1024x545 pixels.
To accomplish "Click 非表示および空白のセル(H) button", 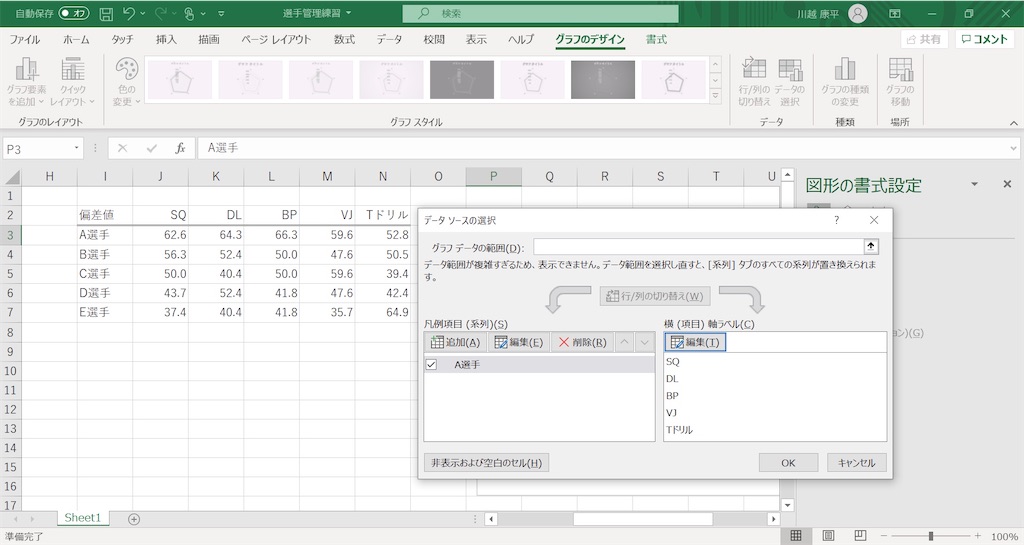I will pos(487,463).
